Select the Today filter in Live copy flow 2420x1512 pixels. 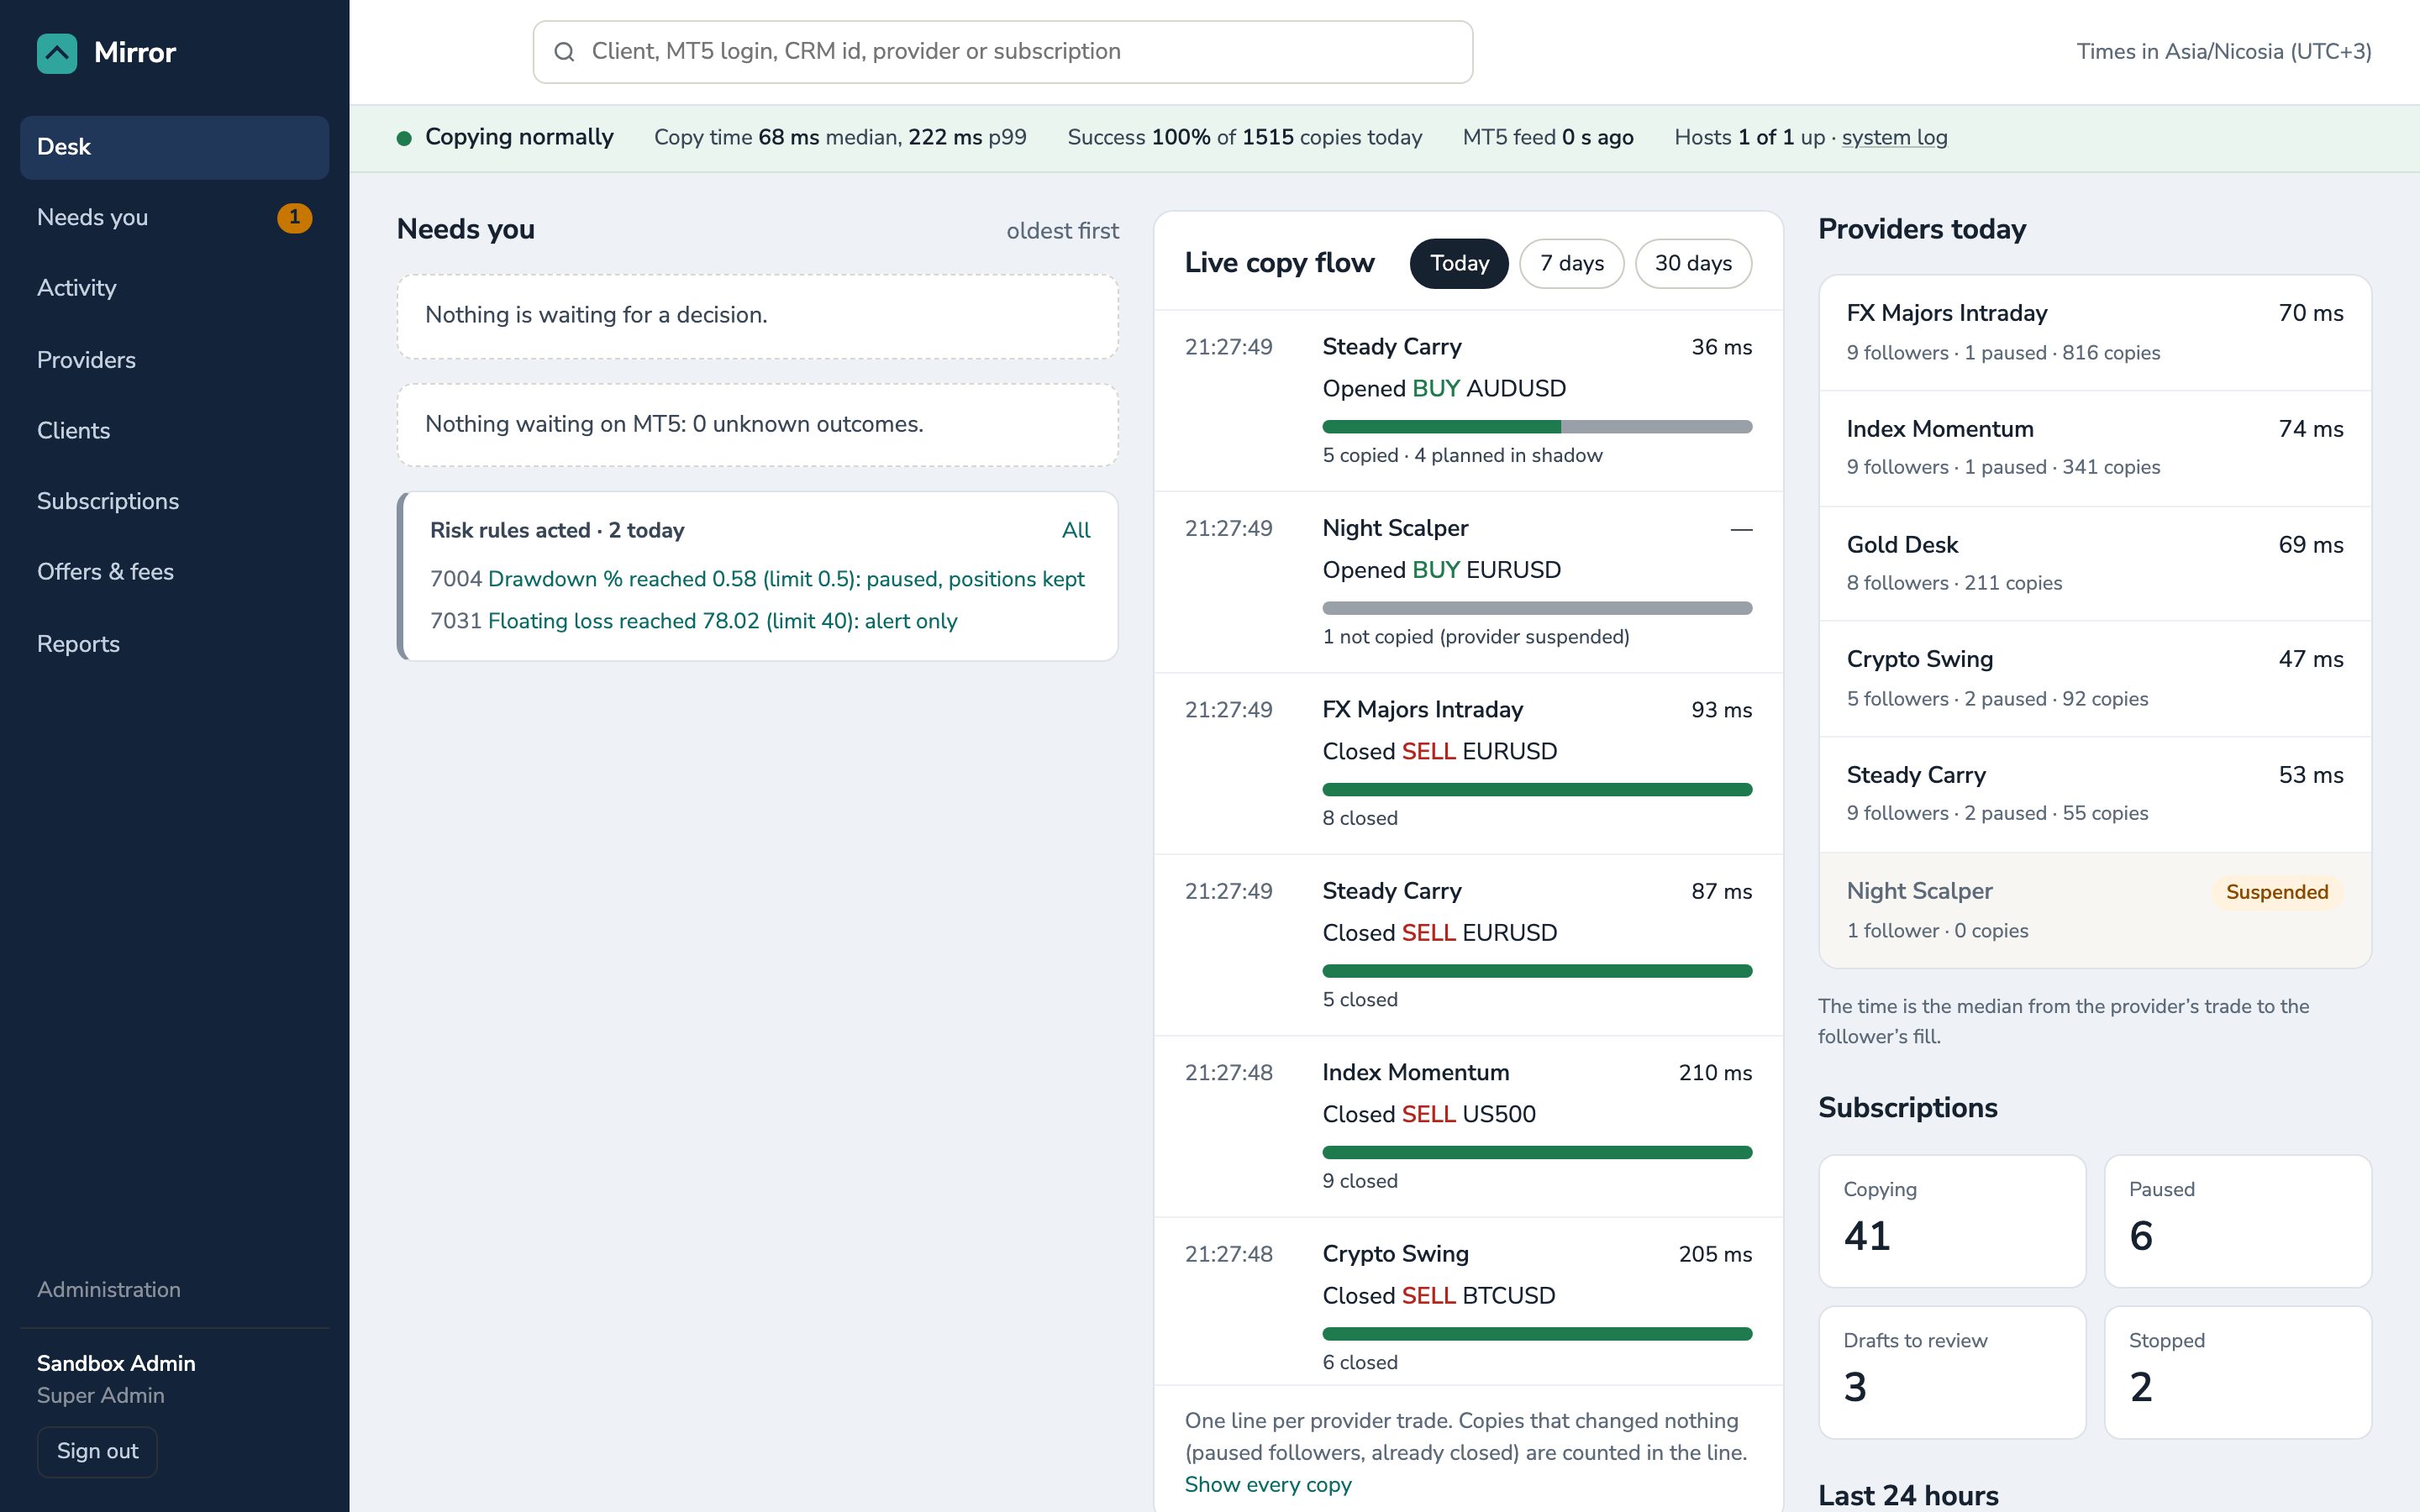(x=1459, y=264)
